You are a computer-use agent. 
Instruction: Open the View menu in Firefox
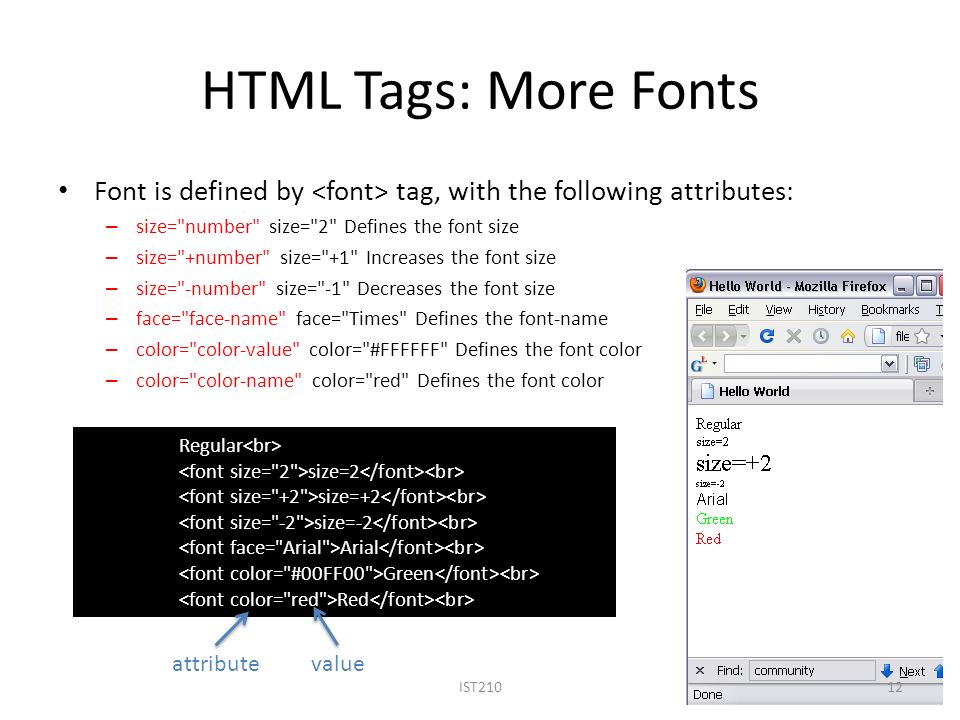778,310
